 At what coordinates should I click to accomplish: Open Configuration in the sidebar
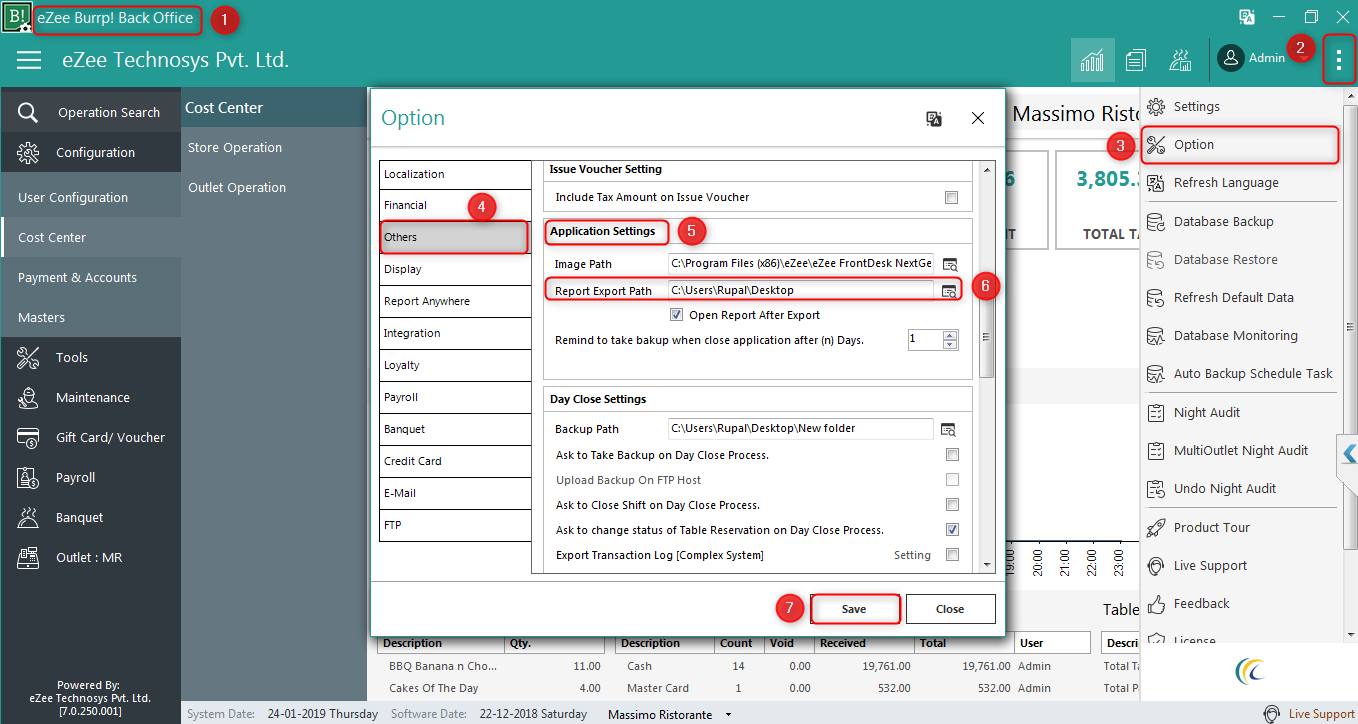tap(90, 152)
